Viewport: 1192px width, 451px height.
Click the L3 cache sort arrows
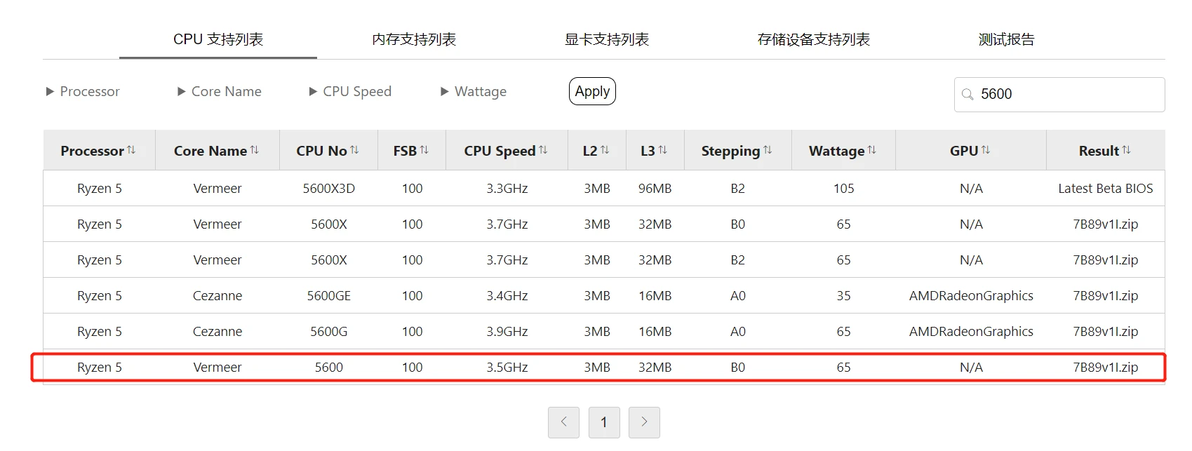(x=664, y=151)
